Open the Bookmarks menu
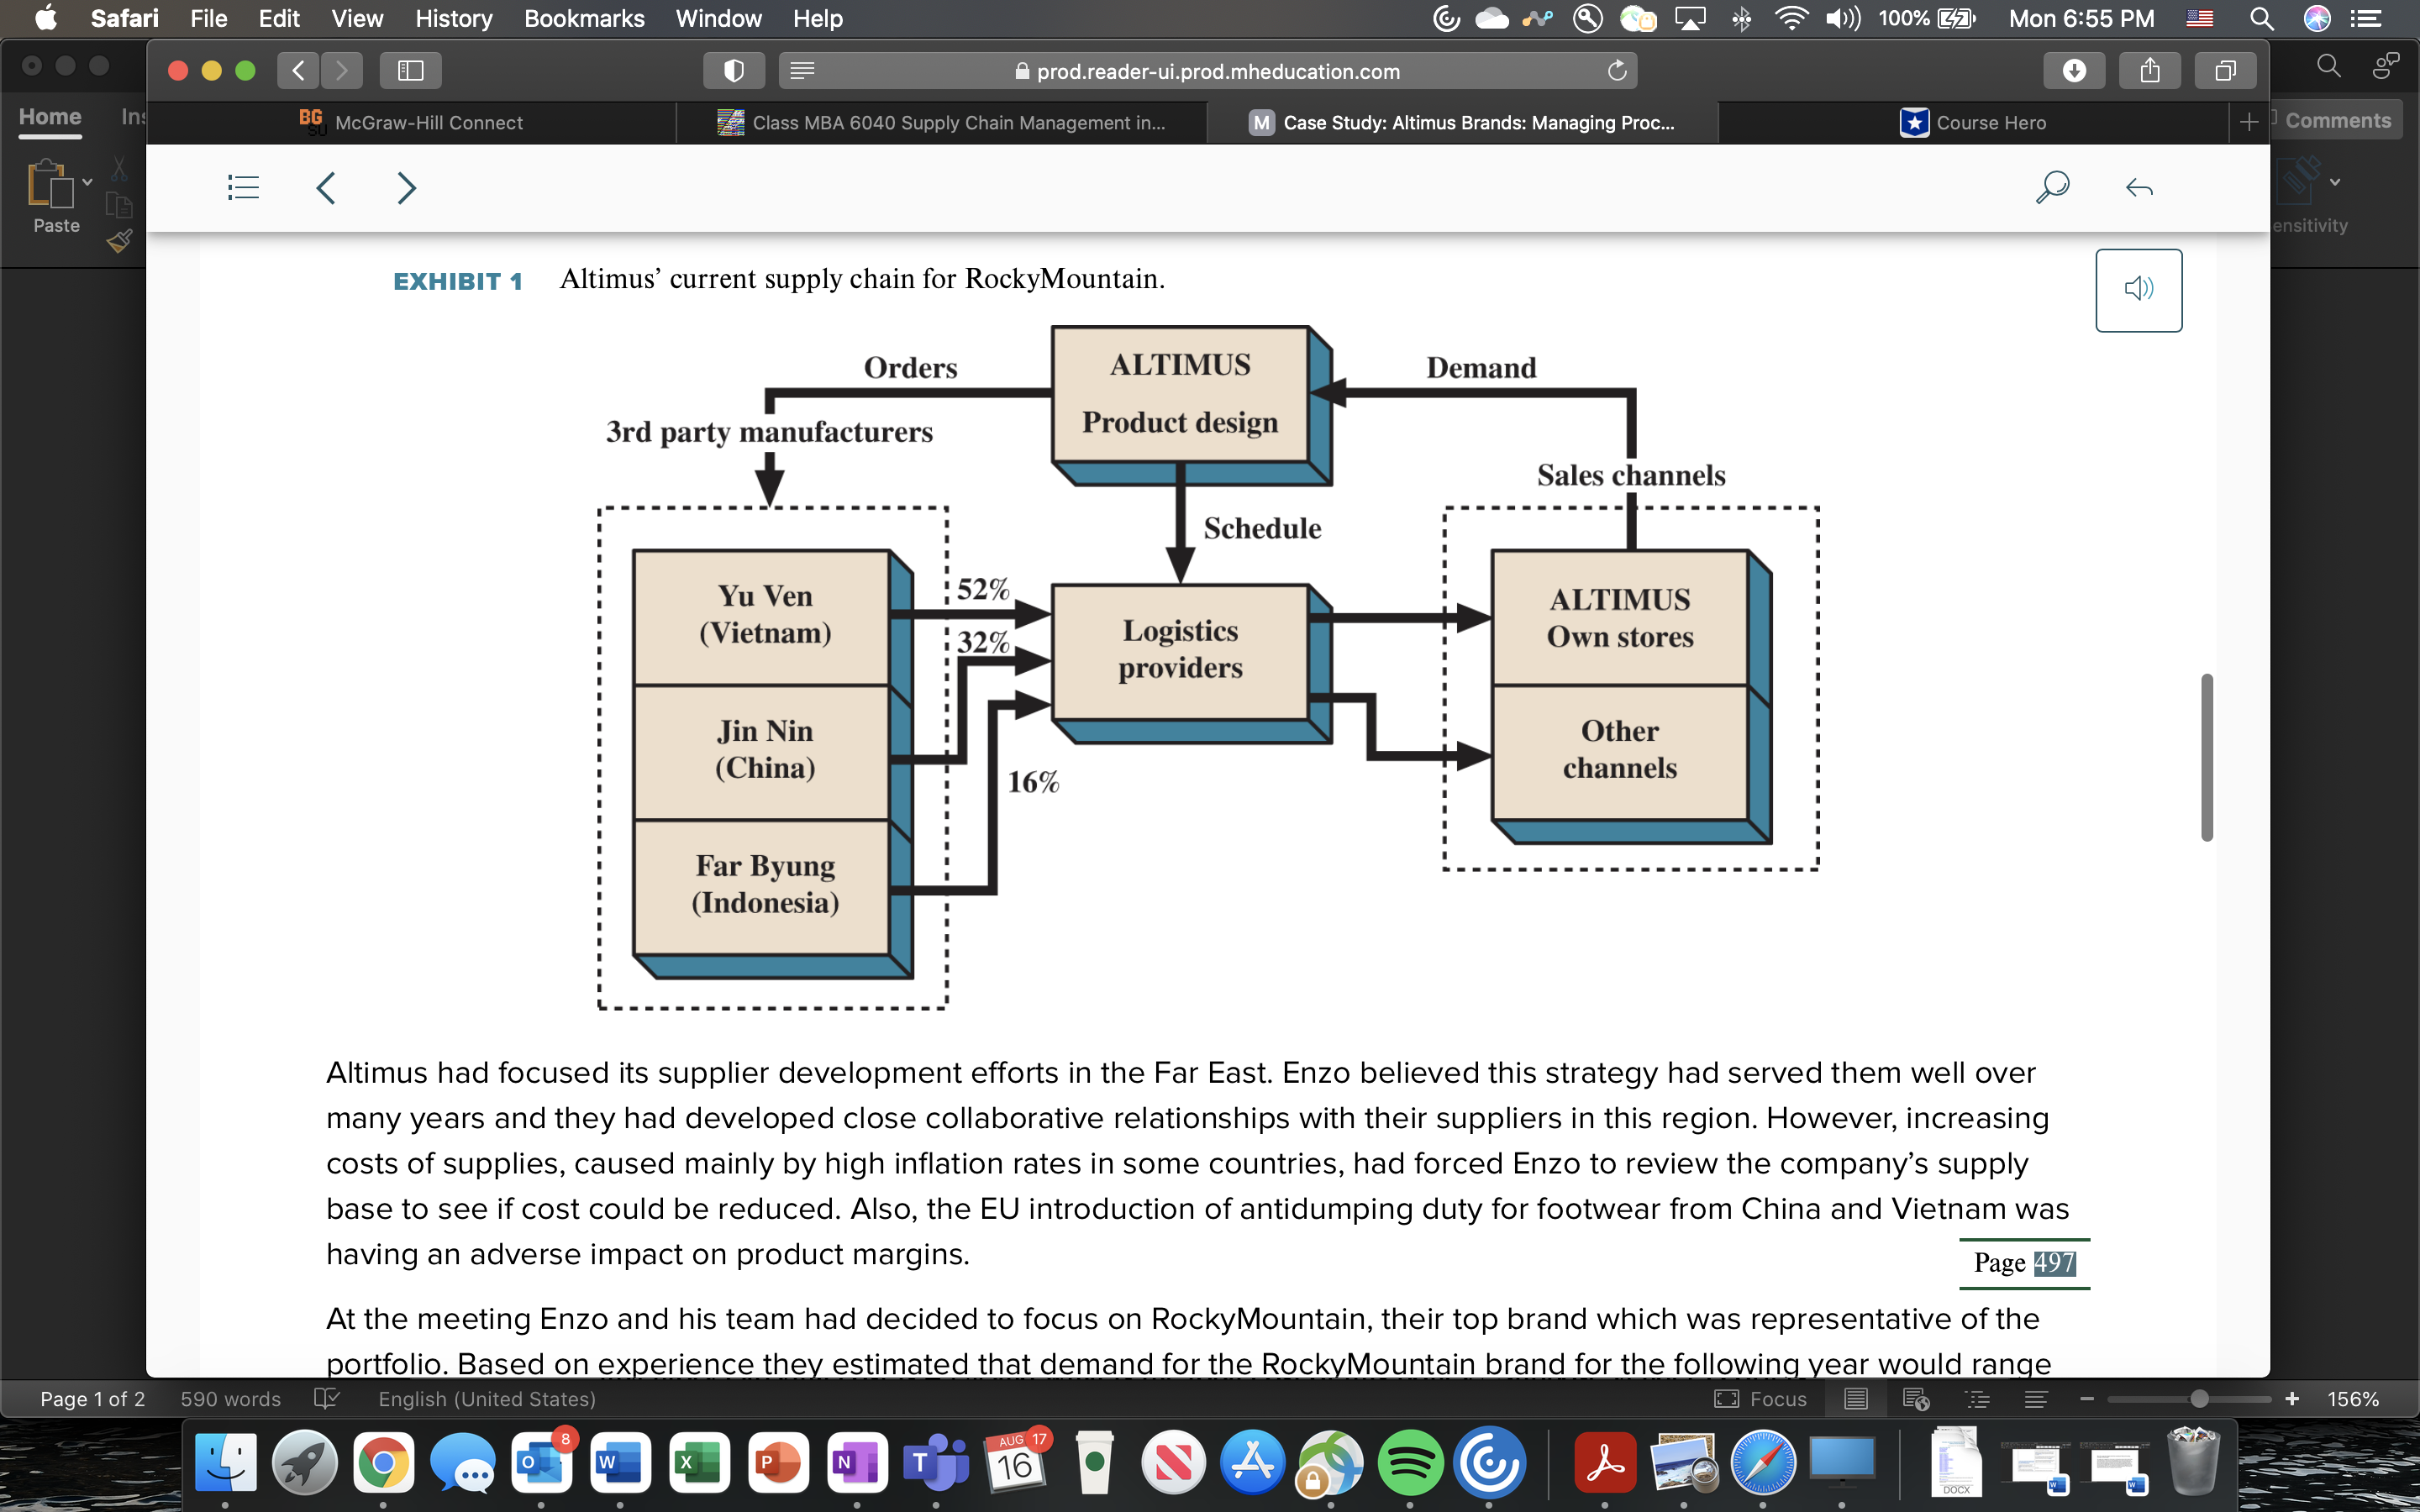 (584, 18)
